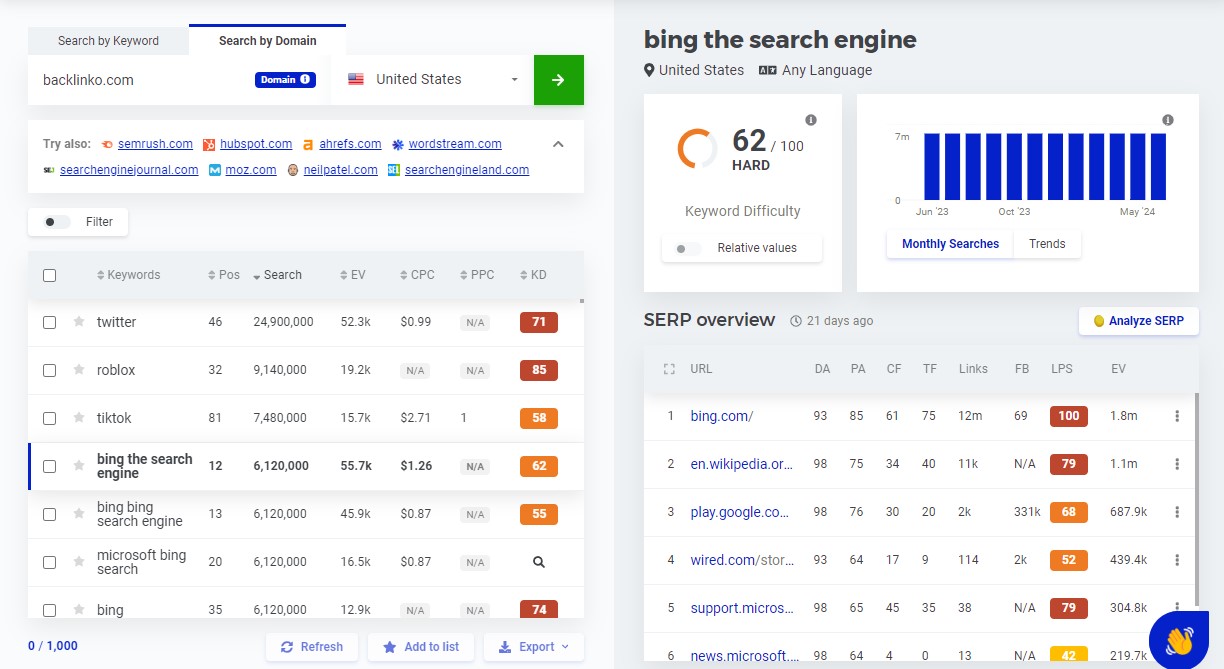Click the Any Language selector
The width and height of the screenshot is (1224, 669).
pyautogui.click(x=815, y=70)
